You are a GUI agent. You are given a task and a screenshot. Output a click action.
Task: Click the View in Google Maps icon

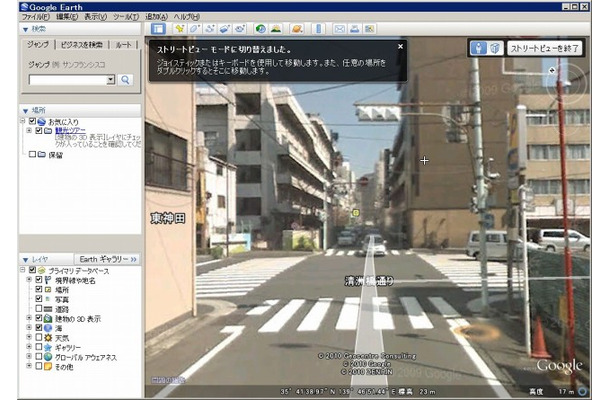(370, 29)
